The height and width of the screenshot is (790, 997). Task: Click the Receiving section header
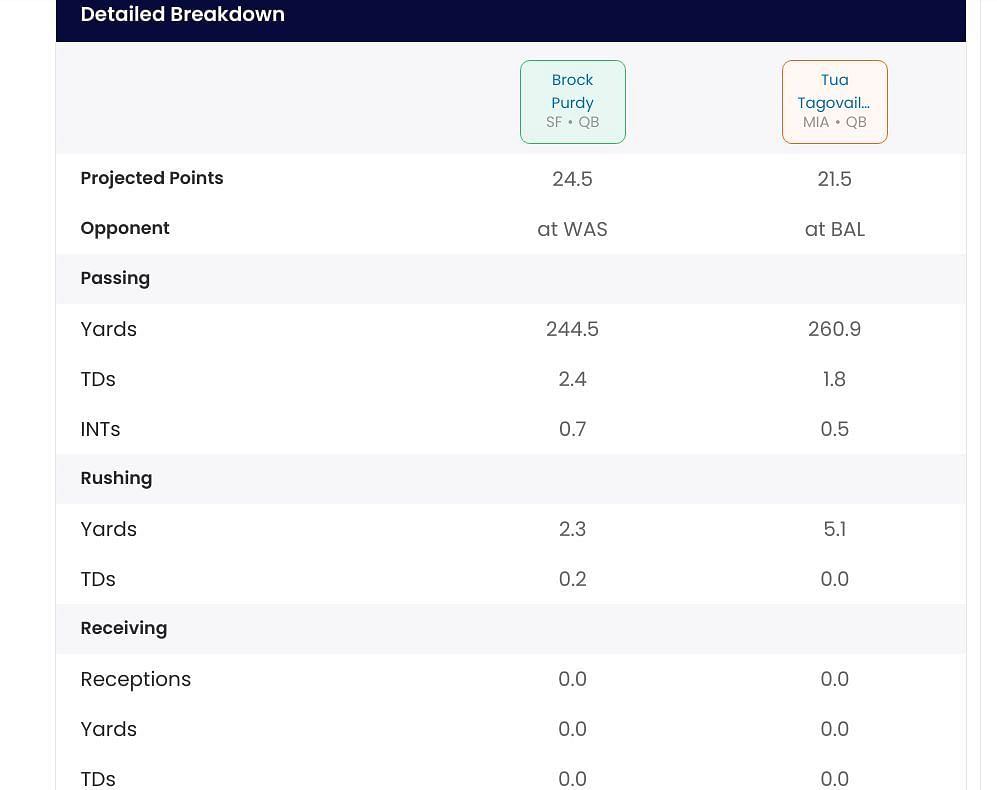[x=124, y=628]
